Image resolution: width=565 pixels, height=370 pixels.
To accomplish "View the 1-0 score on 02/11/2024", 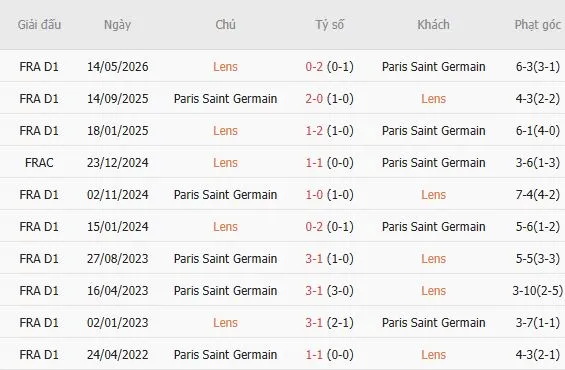I will [x=314, y=195].
